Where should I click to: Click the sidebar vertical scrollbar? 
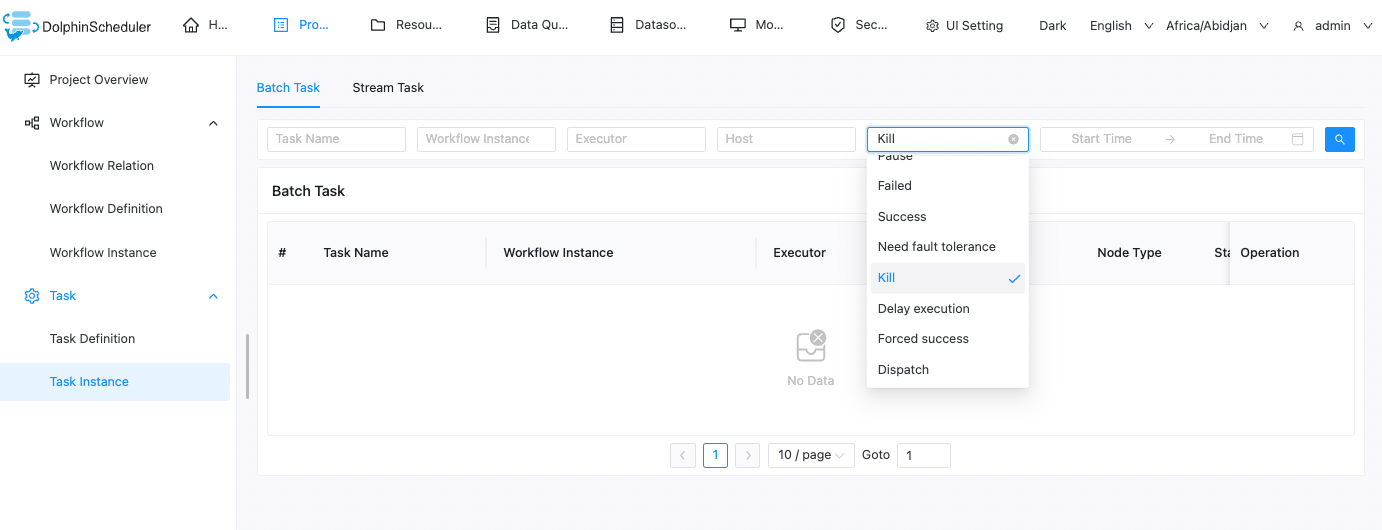(x=247, y=366)
